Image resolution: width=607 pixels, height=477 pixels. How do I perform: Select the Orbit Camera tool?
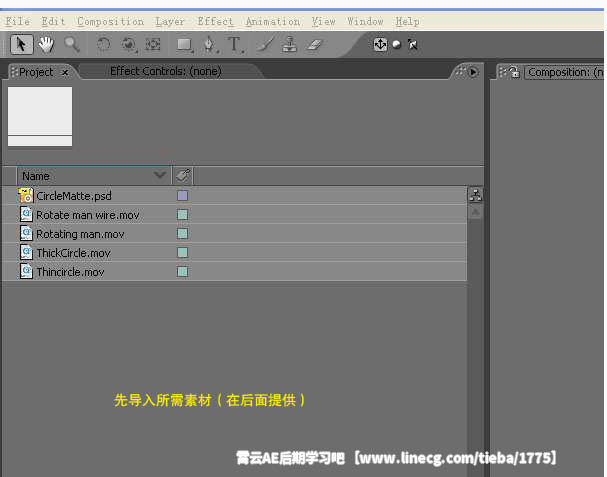129,45
